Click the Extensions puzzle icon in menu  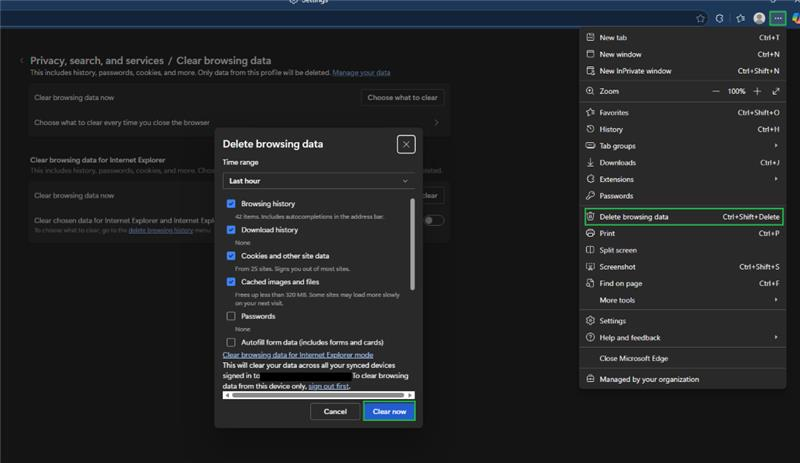pyautogui.click(x=590, y=179)
